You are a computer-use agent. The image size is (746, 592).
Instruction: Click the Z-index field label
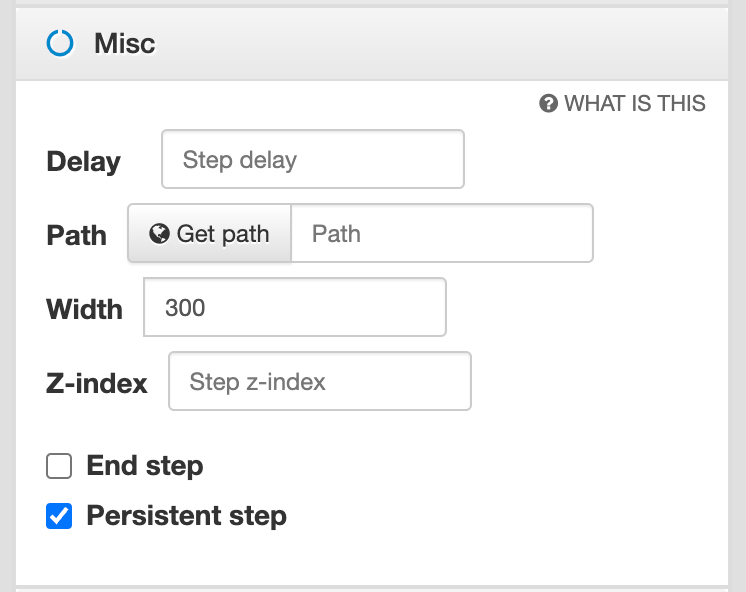click(x=97, y=384)
